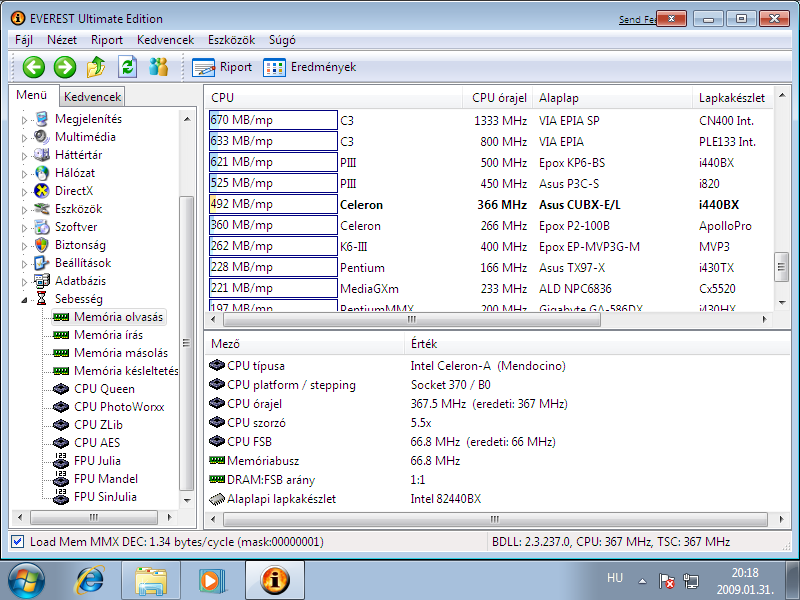Collapse the Sebesség tree node

[24, 300]
